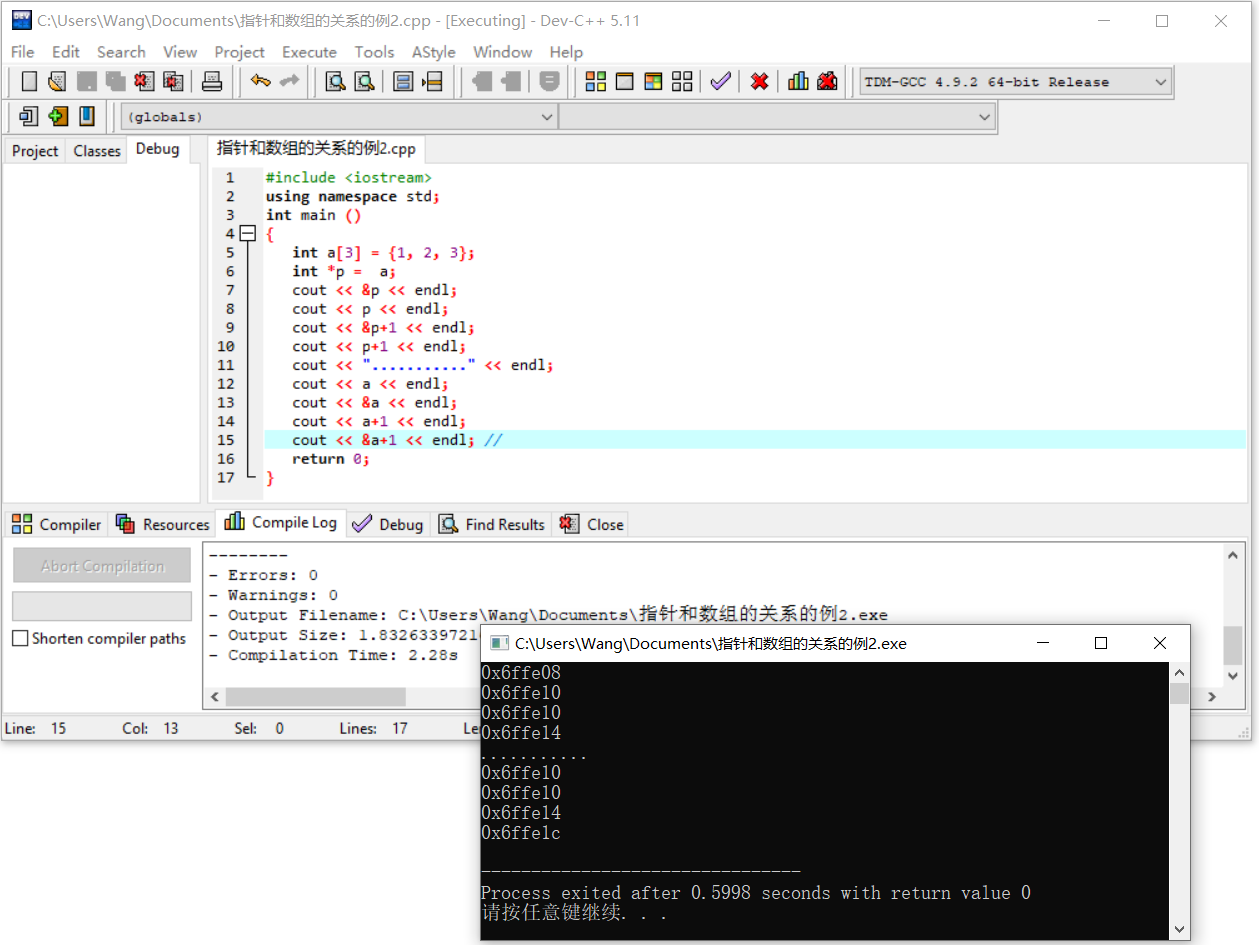
Task: Select the Debug side panel tab
Action: coord(157,149)
